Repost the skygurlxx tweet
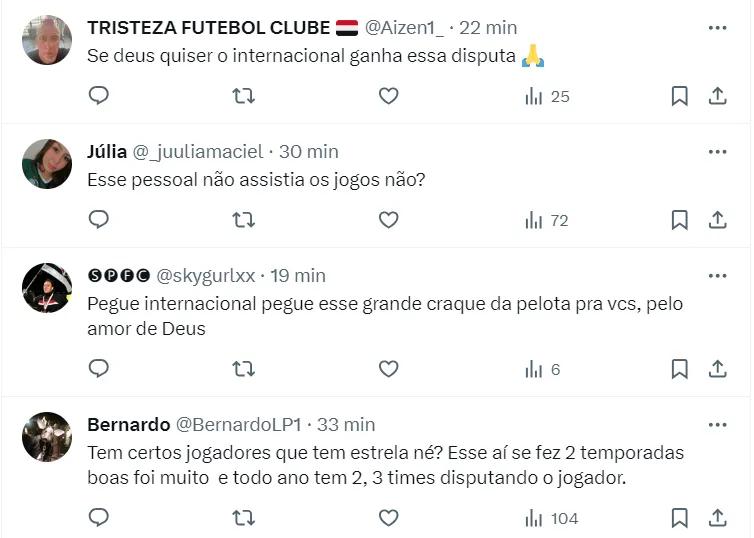This screenshot has width=754, height=538. pos(243,369)
